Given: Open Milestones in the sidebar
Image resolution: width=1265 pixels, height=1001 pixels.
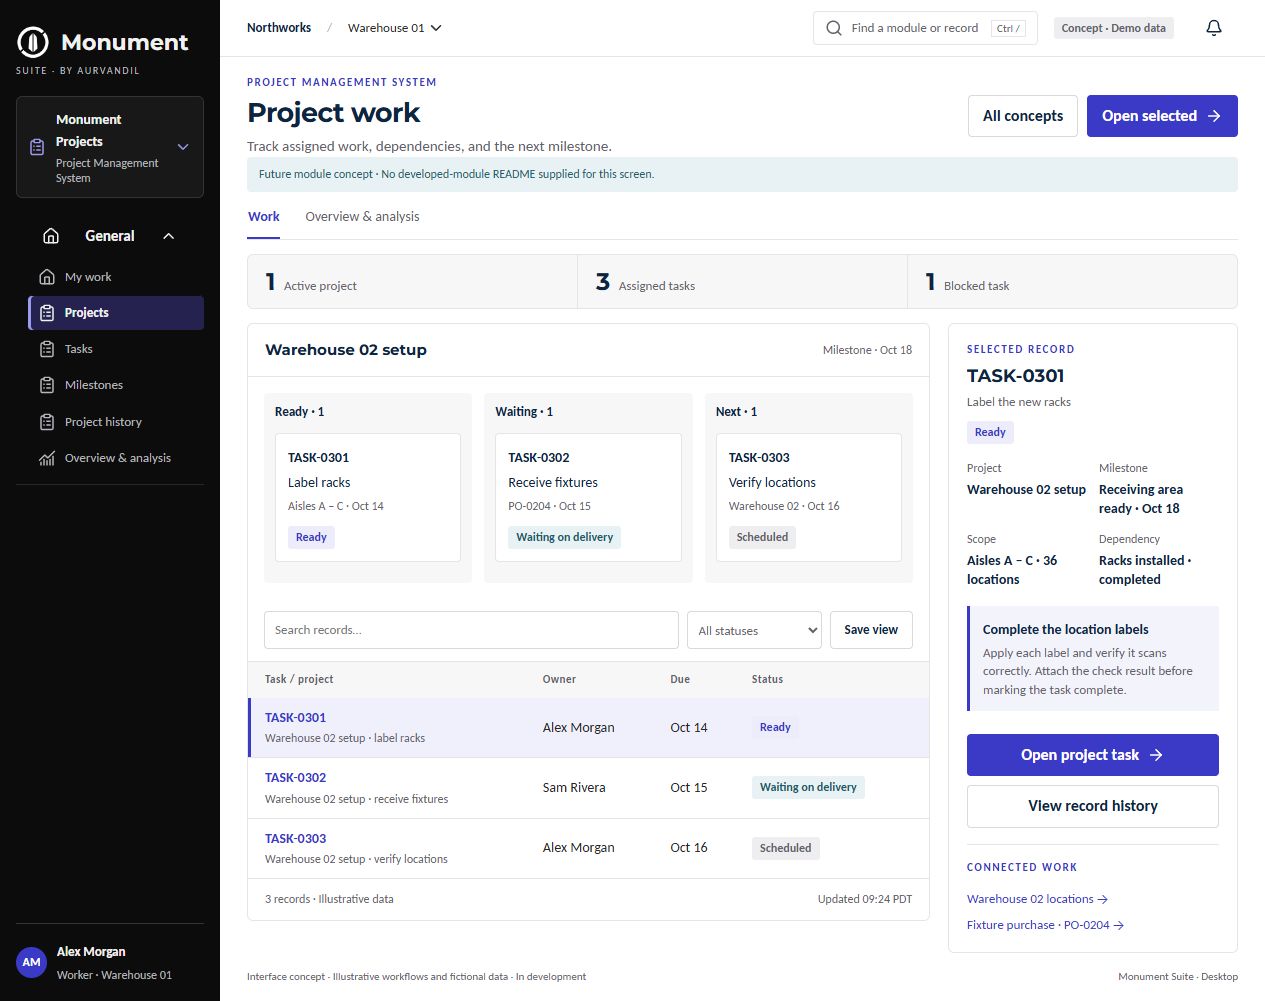Looking at the screenshot, I should point(116,385).
